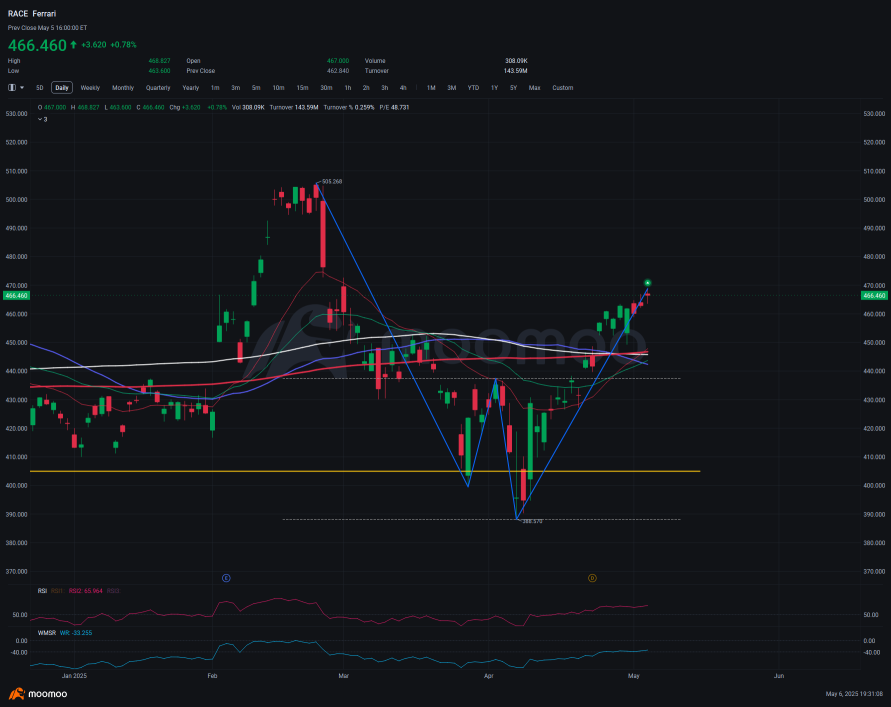The height and width of the screenshot is (707, 891).
Task: Click the last price 466.460 in the header
Action: [38, 45]
